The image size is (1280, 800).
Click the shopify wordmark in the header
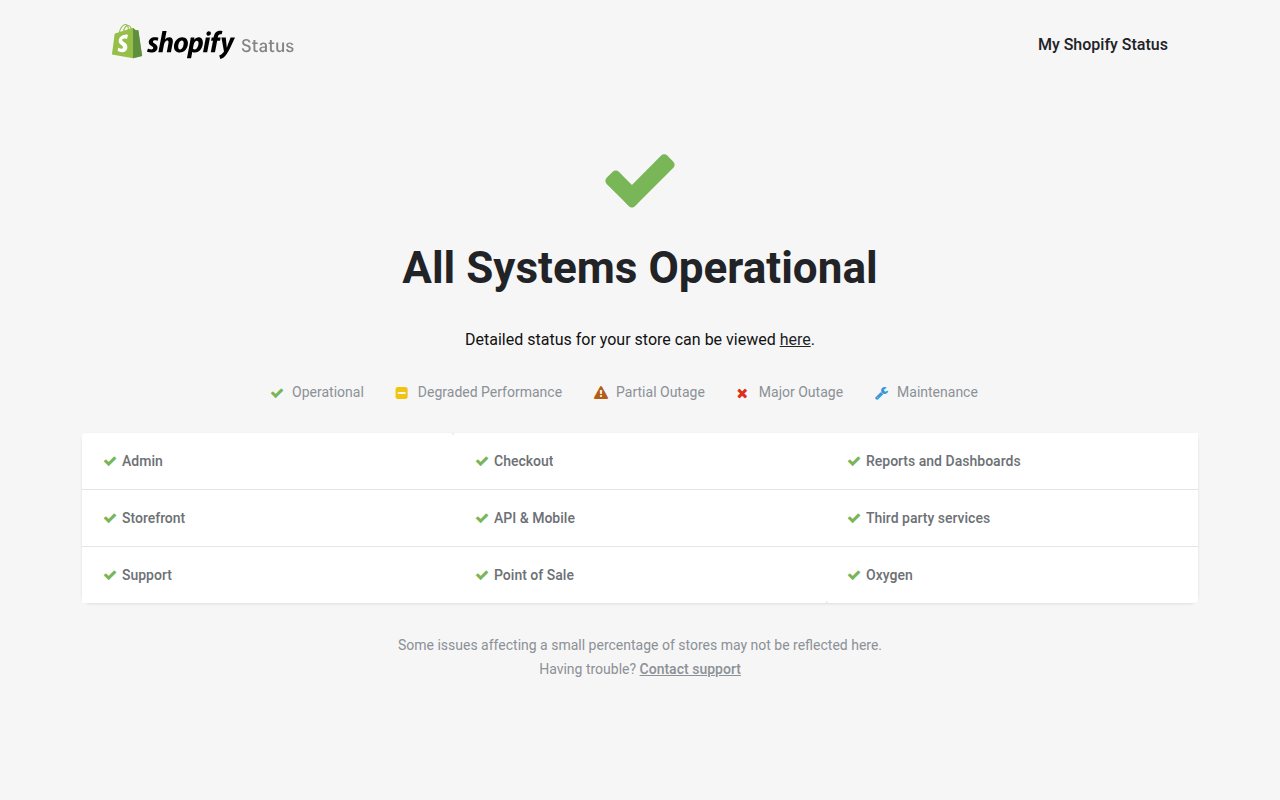pyautogui.click(x=190, y=44)
